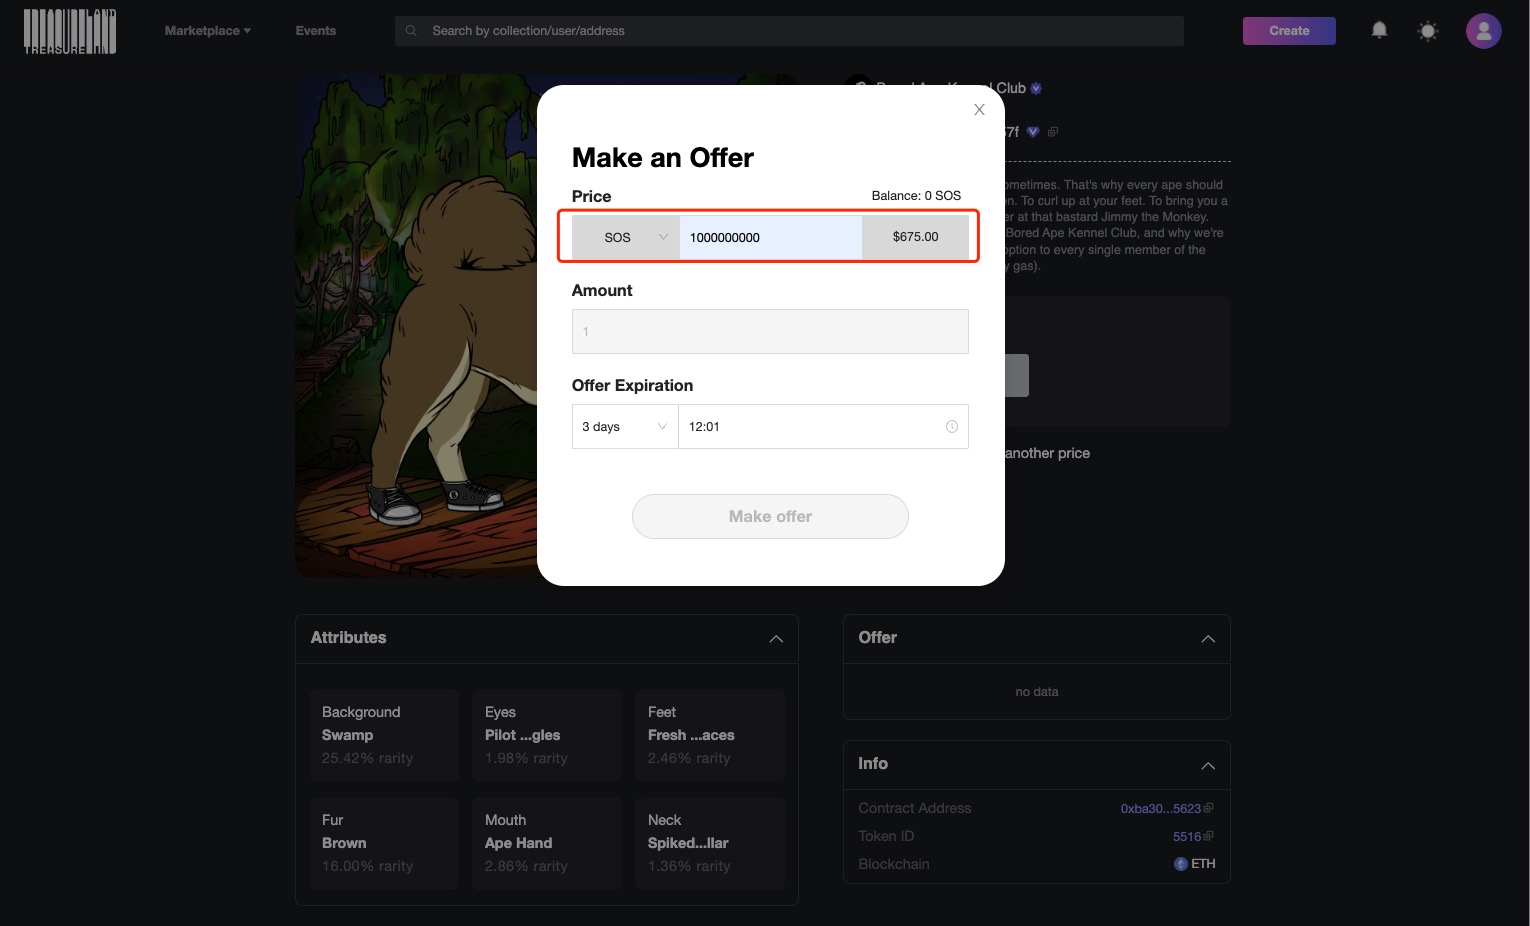Click the 12:01 expiration time field
The height and width of the screenshot is (926, 1530).
pos(823,427)
